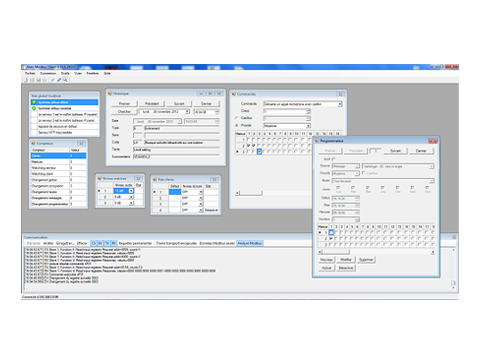Click the new document icon in the main toolbar

26,80
